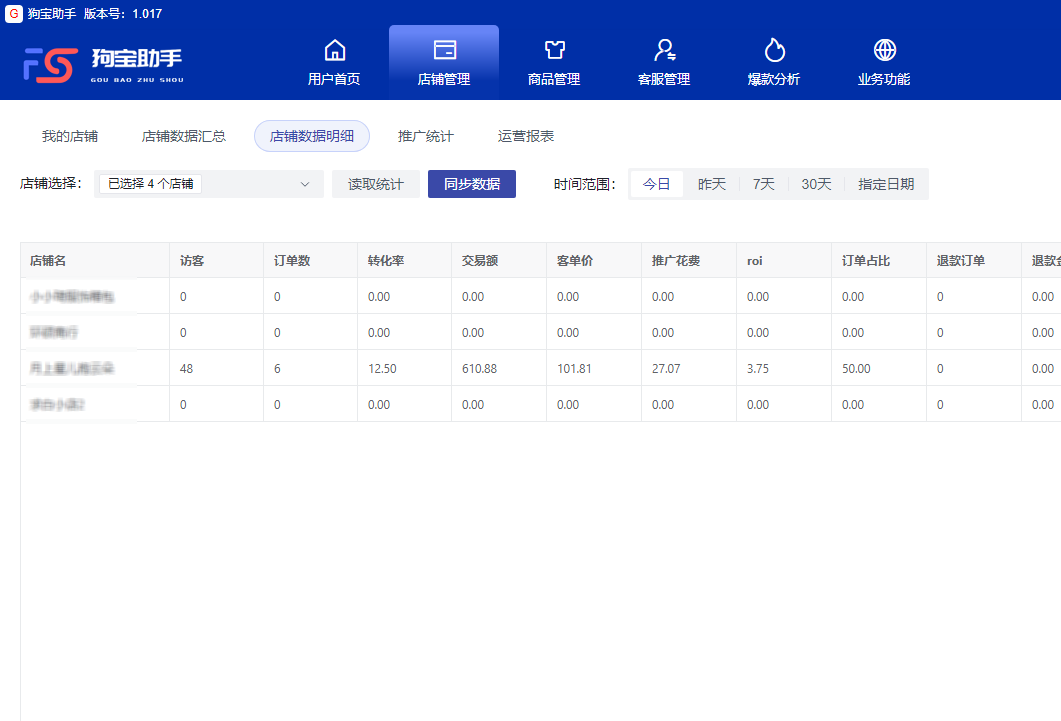The height and width of the screenshot is (721, 1061).
Task: Click the dropdown chevron arrow in shop selector
Action: pyautogui.click(x=304, y=184)
